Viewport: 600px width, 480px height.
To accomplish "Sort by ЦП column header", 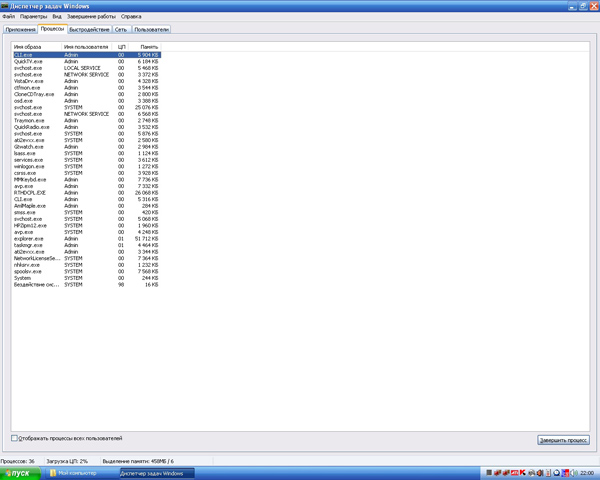I will pos(121,47).
